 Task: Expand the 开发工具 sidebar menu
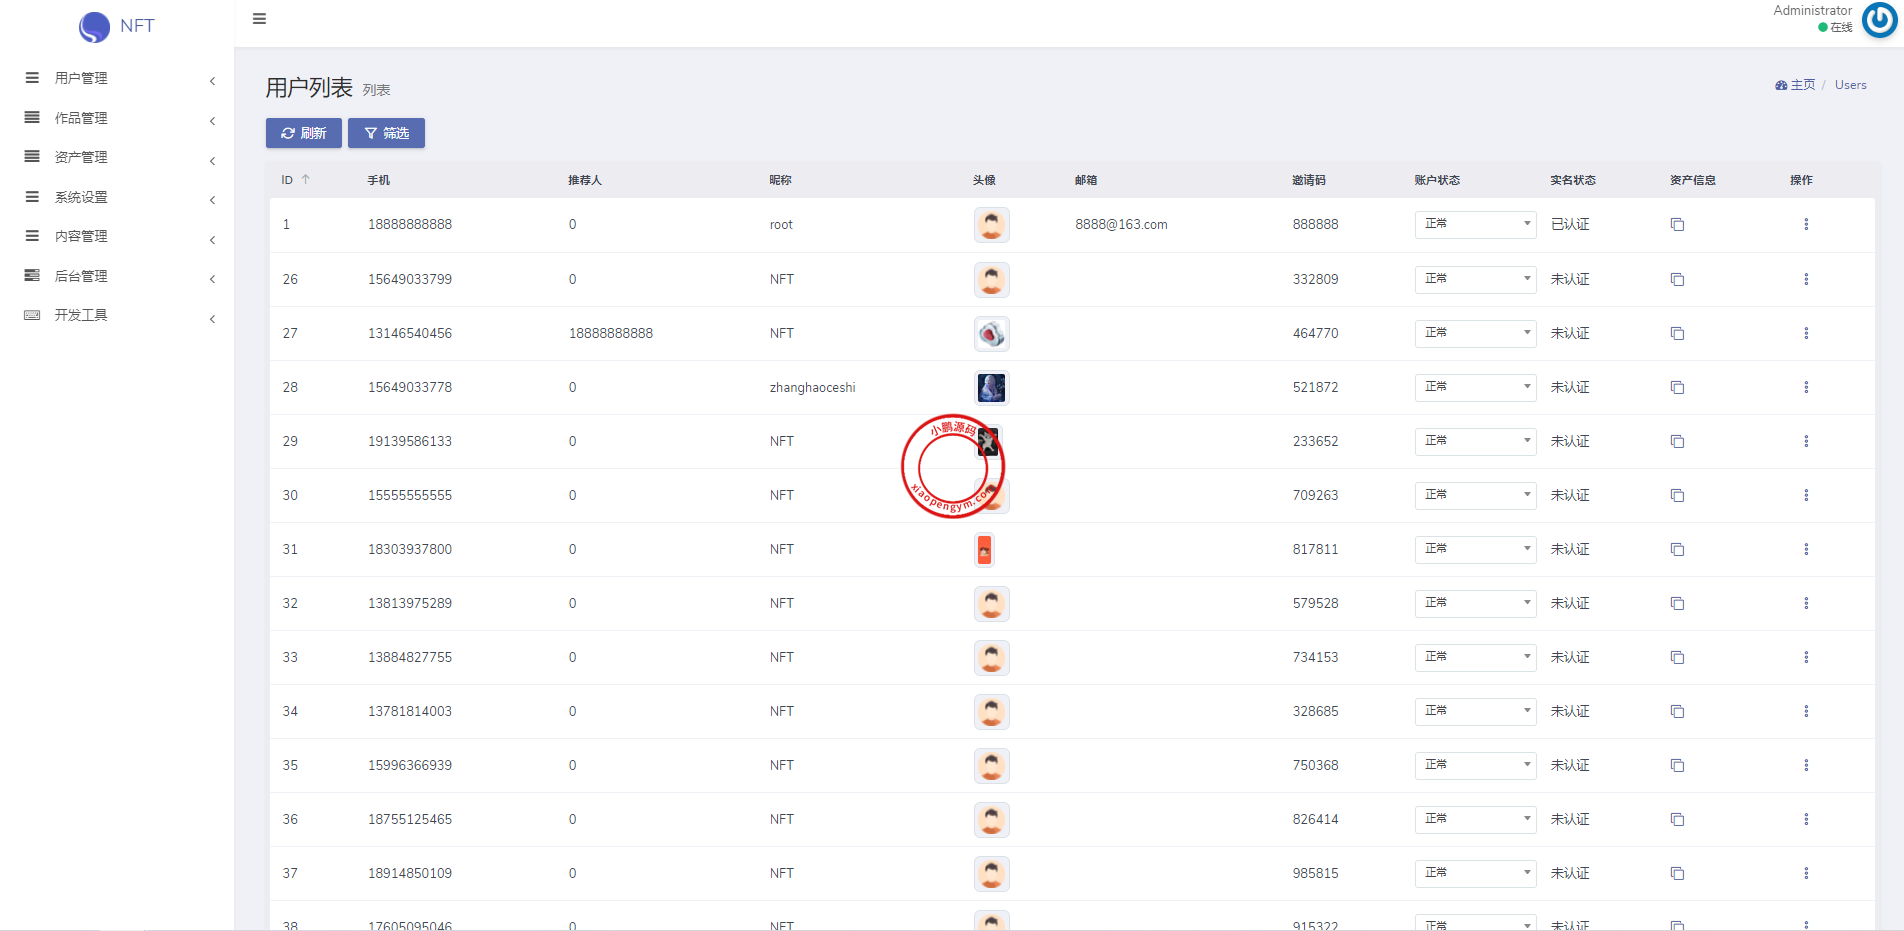pyautogui.click(x=118, y=315)
